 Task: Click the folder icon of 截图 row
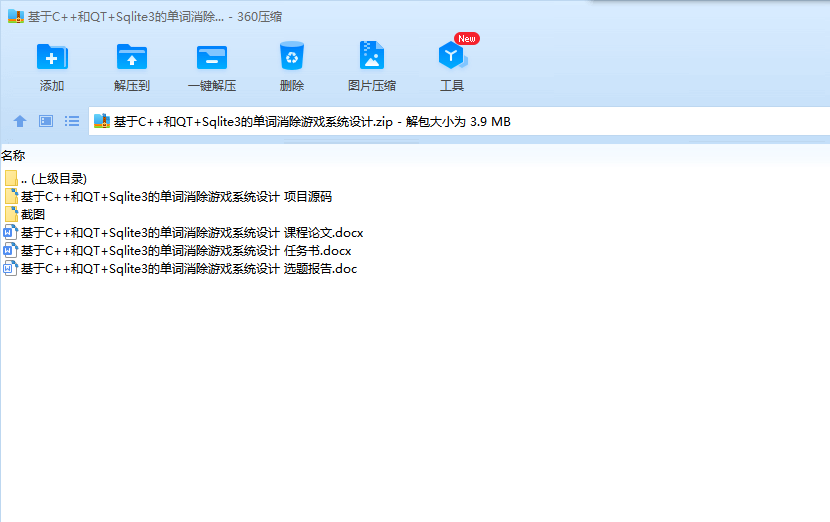(x=11, y=214)
